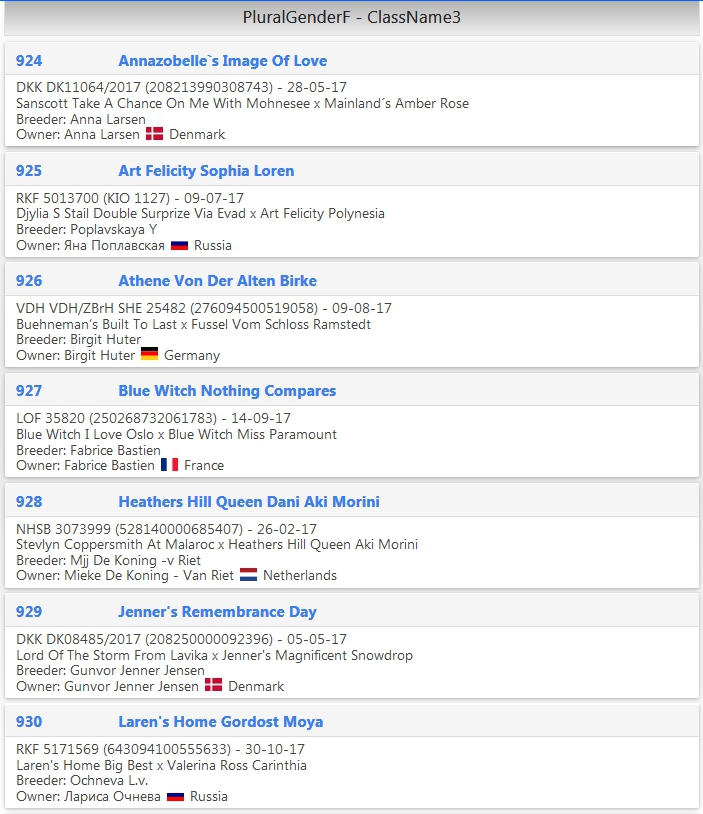The width and height of the screenshot is (703, 814).
Task: Open Art Felicity Sophia Loren entry
Action: tap(206, 171)
